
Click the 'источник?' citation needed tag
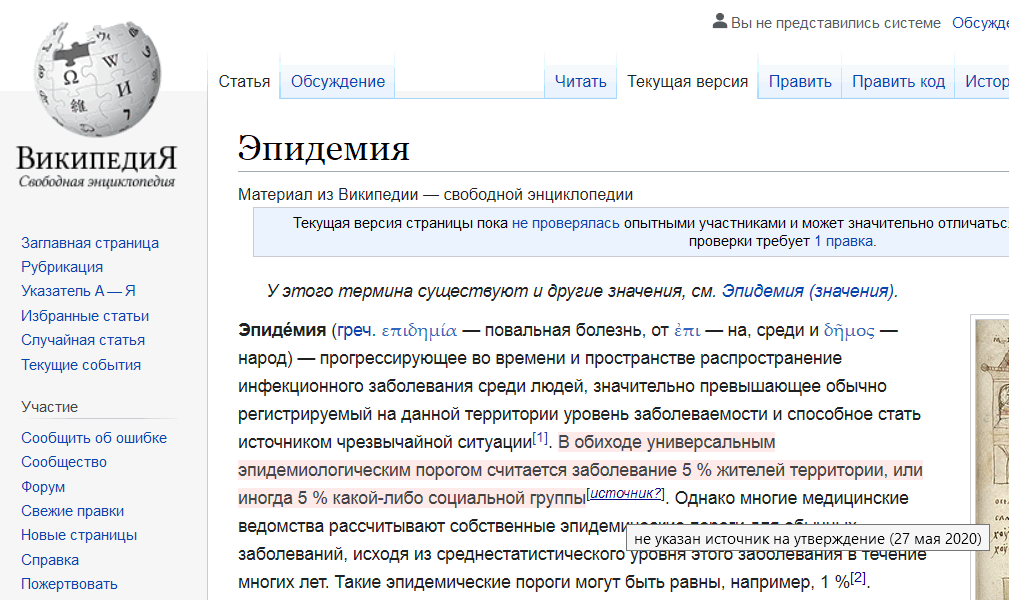pyautogui.click(x=626, y=493)
